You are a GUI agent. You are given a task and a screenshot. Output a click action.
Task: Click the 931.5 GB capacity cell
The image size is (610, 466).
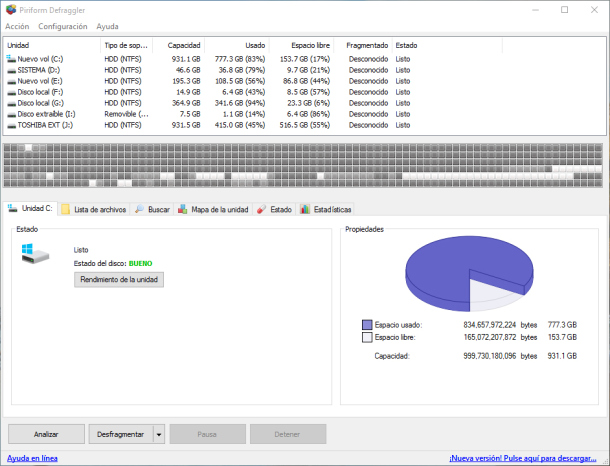[186, 125]
